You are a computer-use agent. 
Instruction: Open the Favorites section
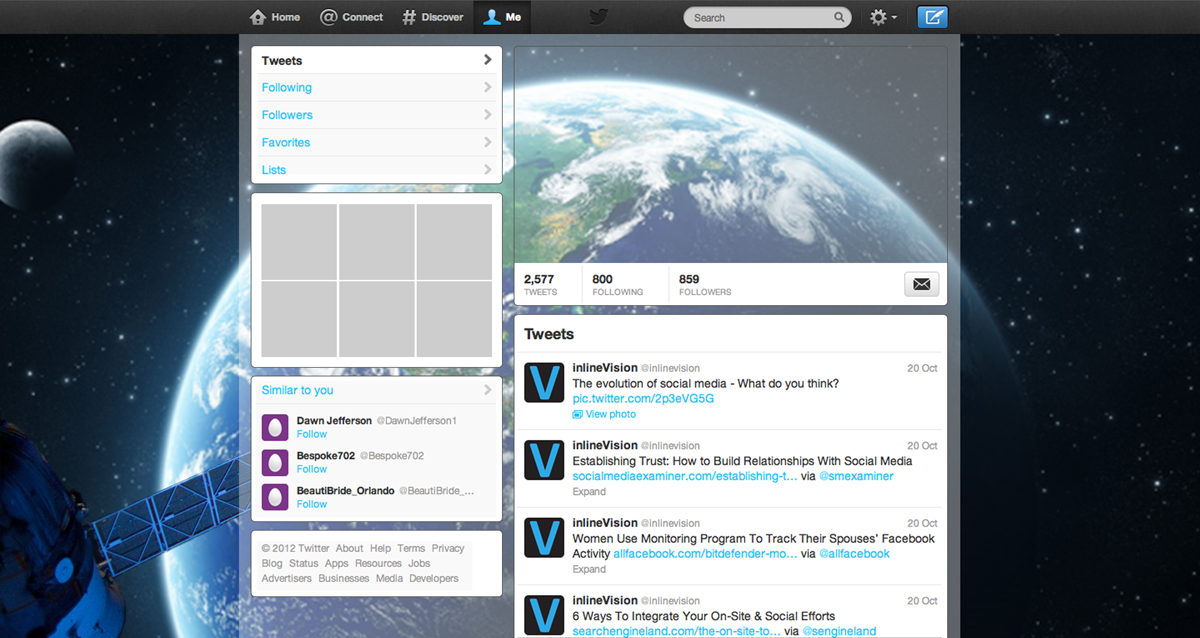click(285, 142)
